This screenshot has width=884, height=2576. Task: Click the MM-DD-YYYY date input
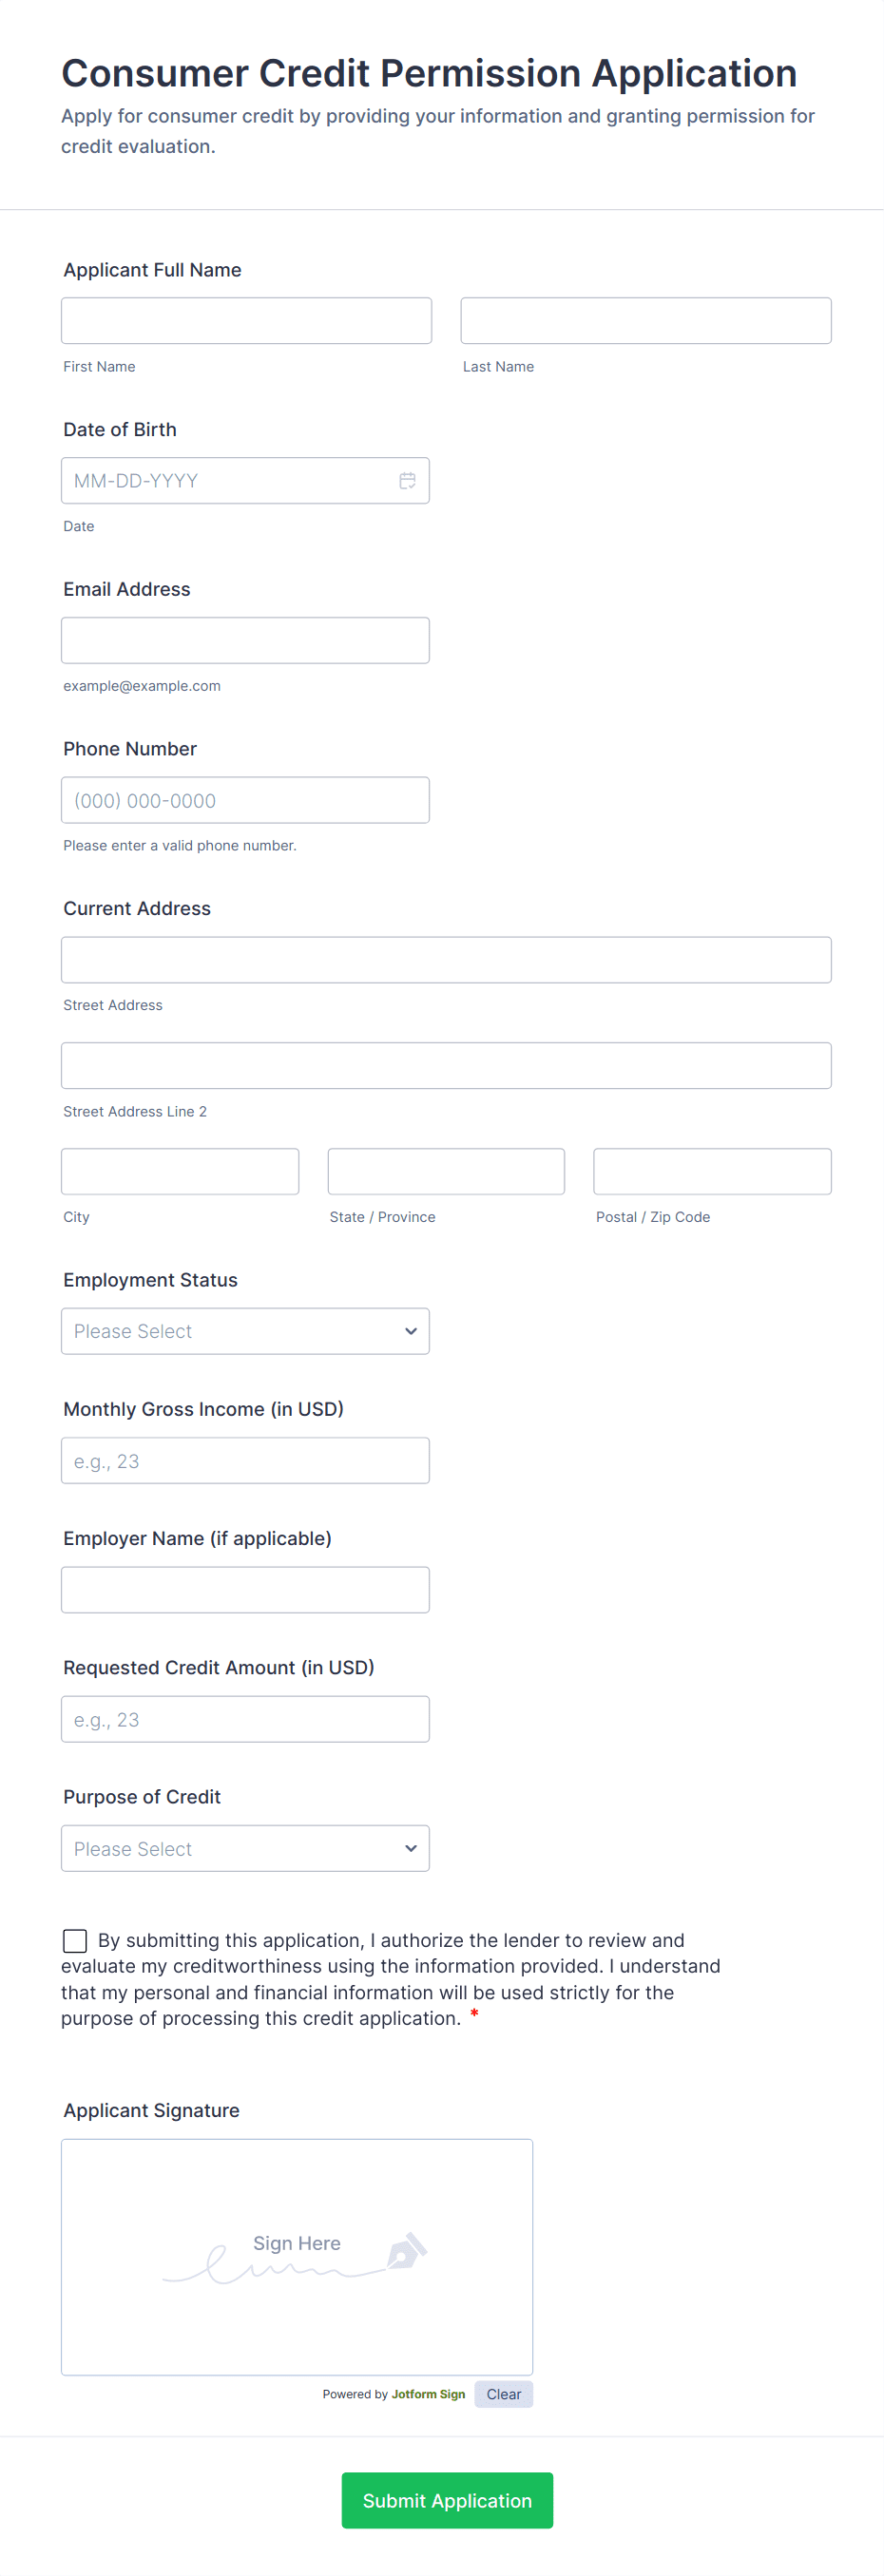pos(230,481)
